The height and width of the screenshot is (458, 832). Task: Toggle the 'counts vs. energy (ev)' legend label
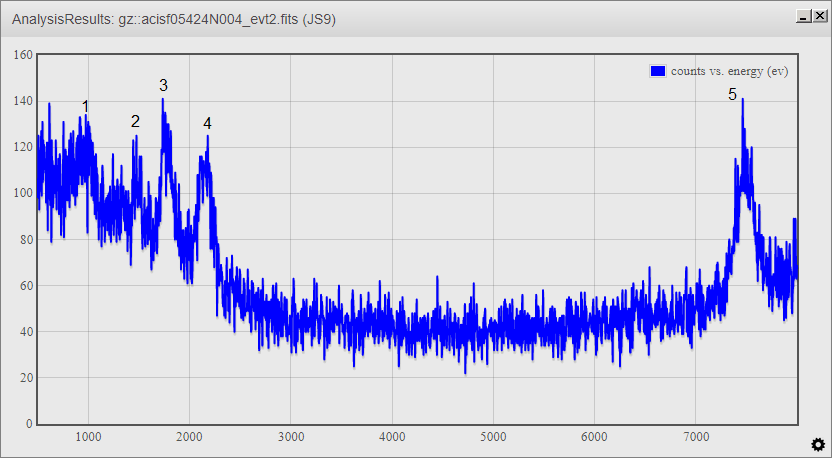(x=729, y=71)
